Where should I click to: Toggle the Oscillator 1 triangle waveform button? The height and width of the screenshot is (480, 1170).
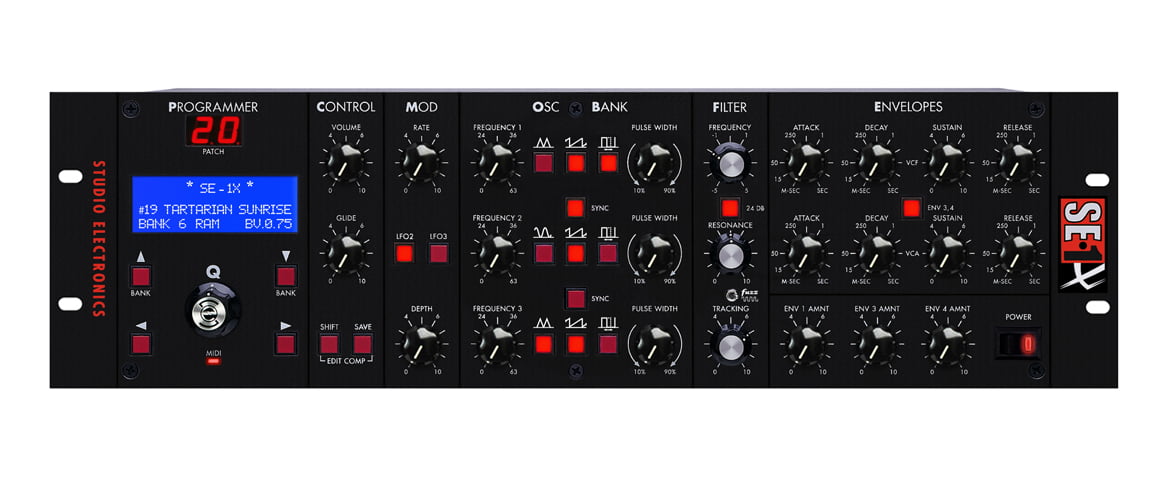tap(544, 163)
